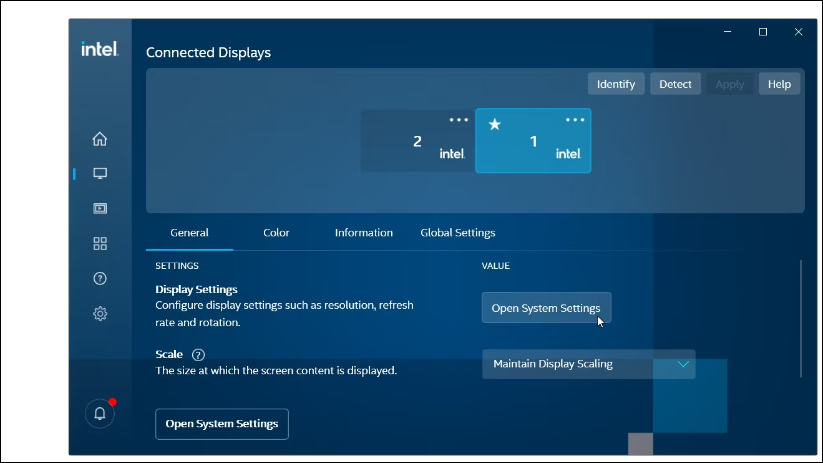
Task: Select display 1 thumbnail
Action: point(533,141)
